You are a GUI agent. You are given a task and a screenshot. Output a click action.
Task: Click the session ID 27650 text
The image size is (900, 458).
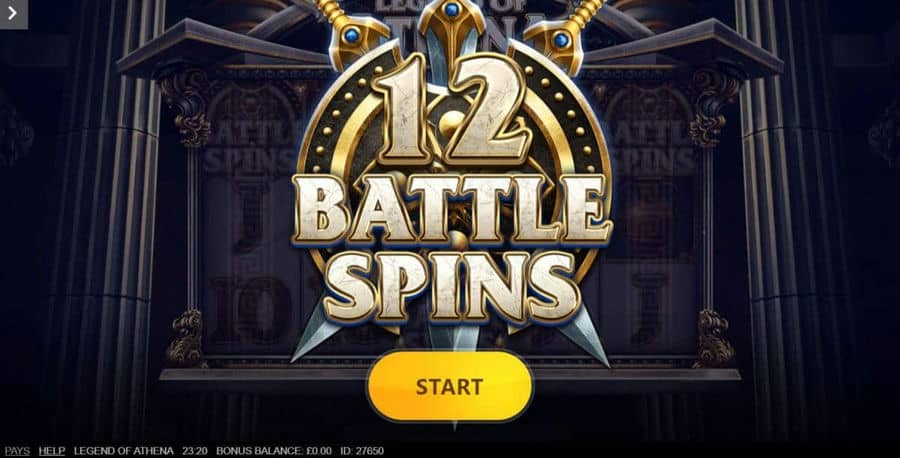click(x=362, y=451)
